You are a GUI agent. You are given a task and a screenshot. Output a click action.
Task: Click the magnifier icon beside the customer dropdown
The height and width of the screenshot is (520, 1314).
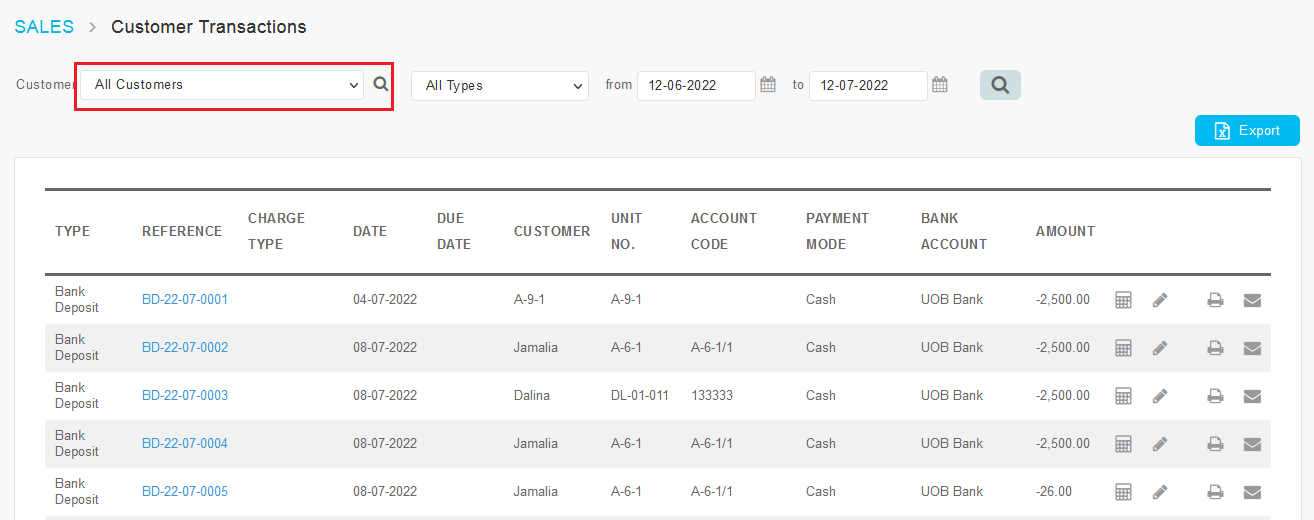pyautogui.click(x=381, y=85)
